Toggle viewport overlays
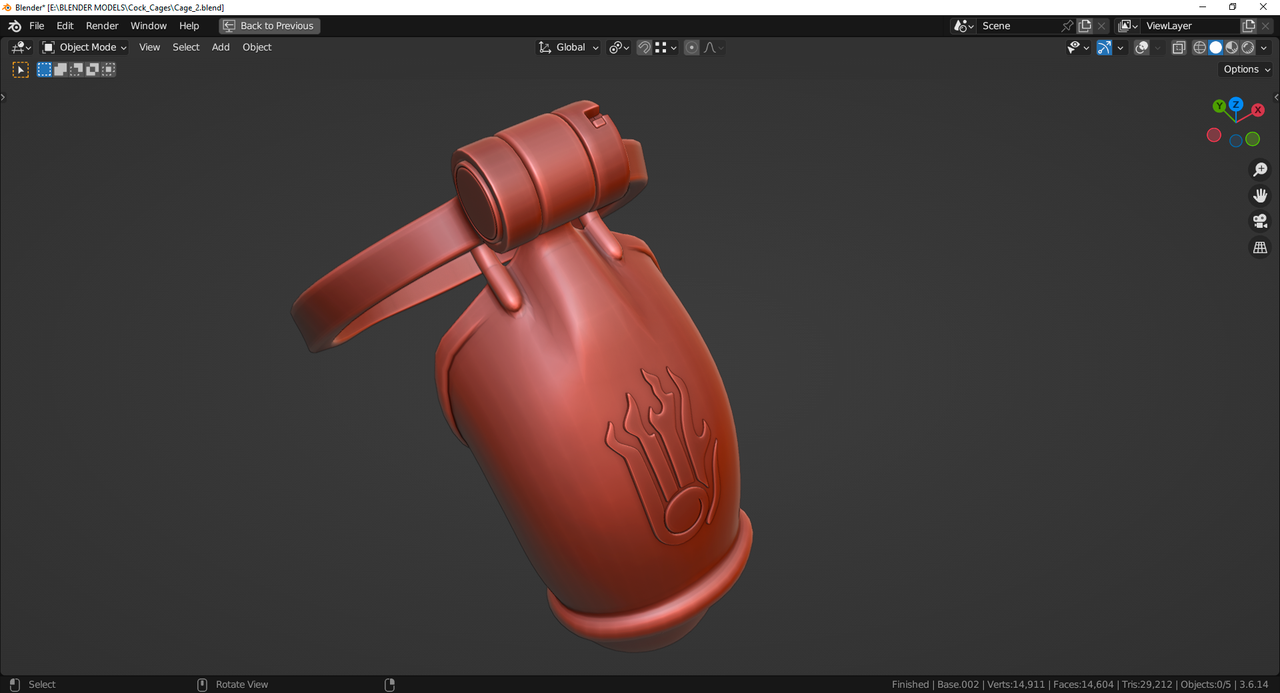This screenshot has height=693, width=1280. pyautogui.click(x=1142, y=47)
